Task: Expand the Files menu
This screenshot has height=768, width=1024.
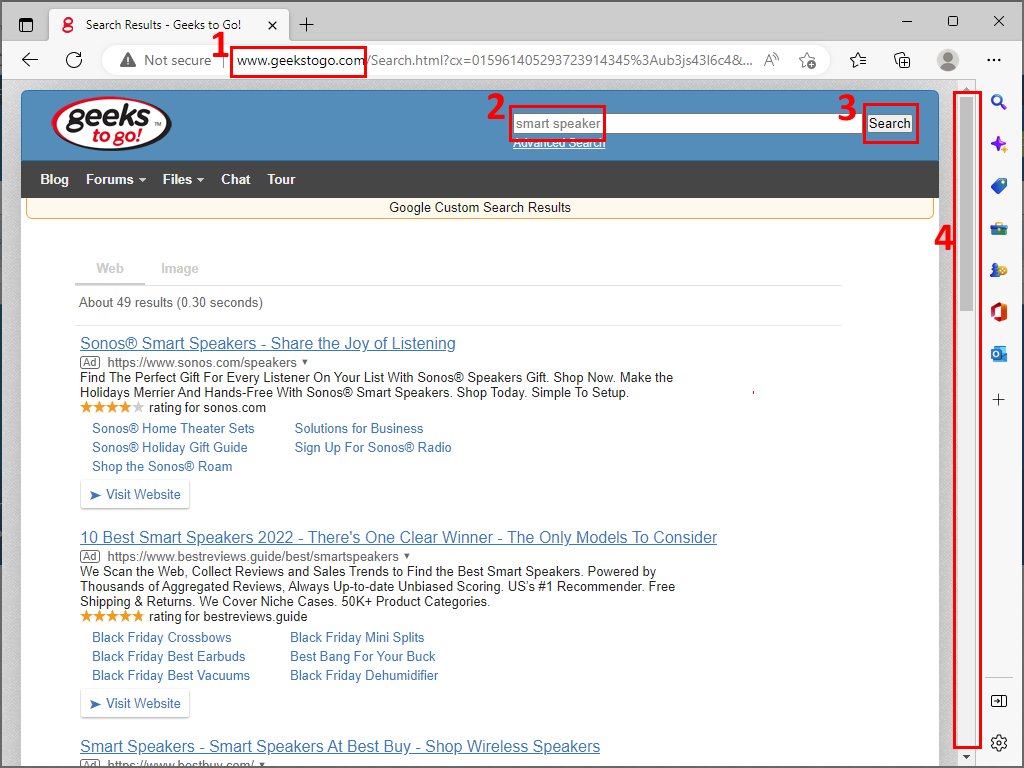Action: click(183, 180)
